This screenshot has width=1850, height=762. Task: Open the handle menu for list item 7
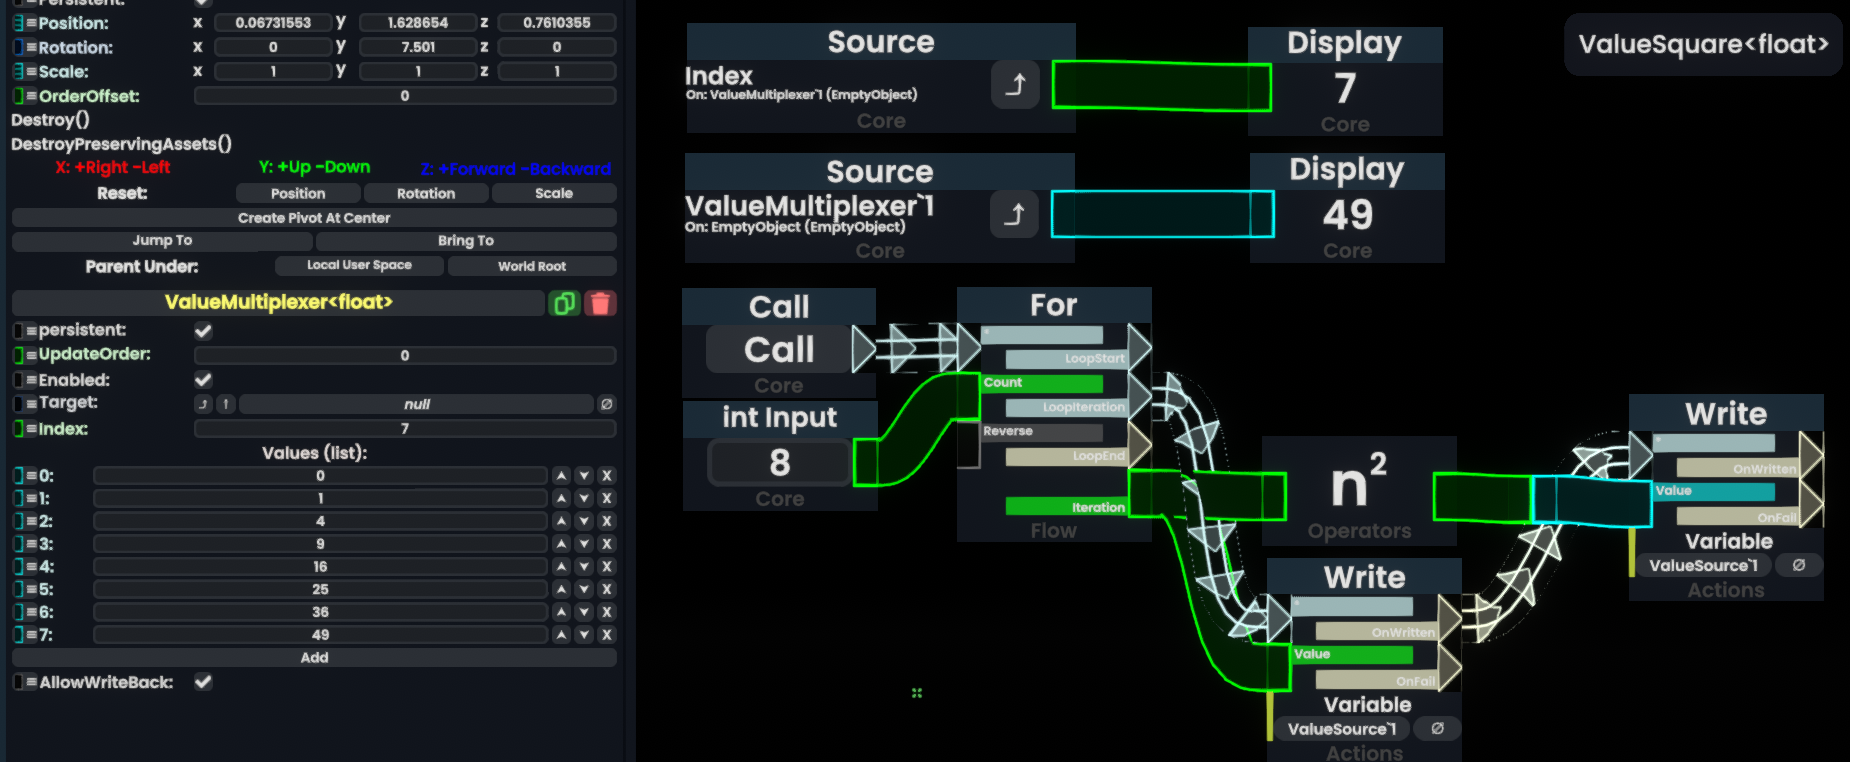[18, 635]
